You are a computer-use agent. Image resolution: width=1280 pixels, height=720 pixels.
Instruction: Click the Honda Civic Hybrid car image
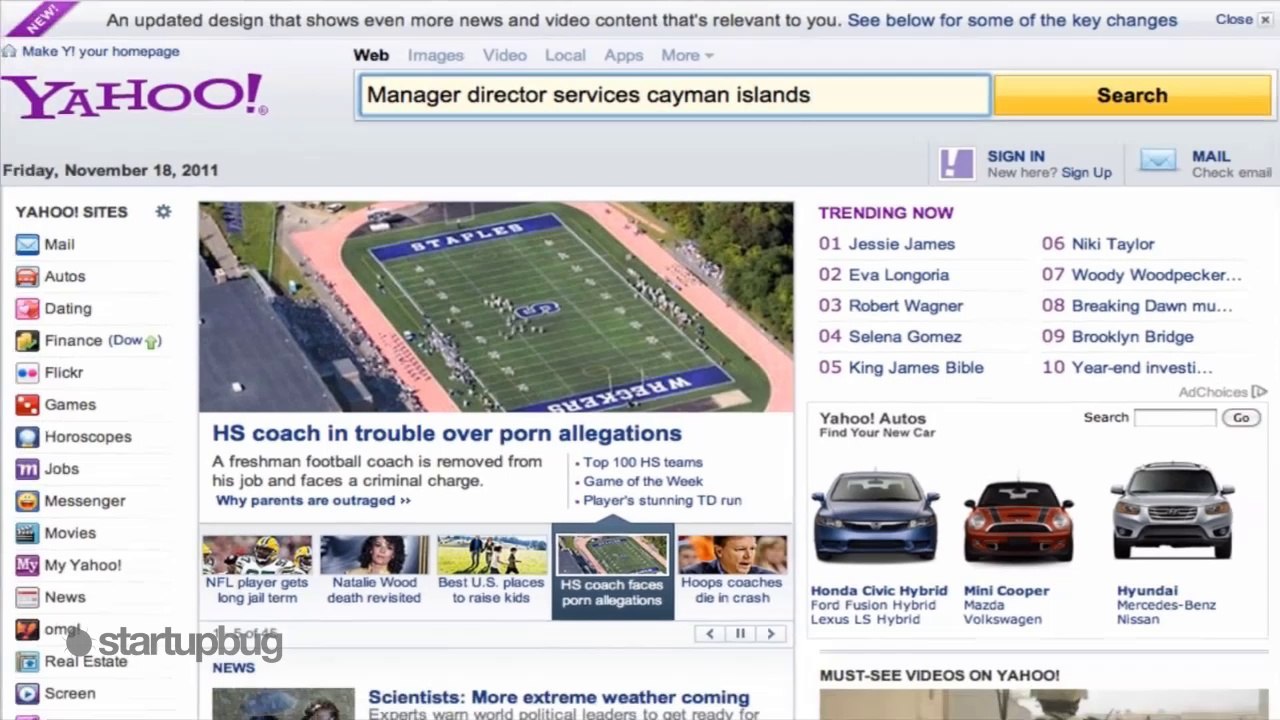click(x=875, y=516)
